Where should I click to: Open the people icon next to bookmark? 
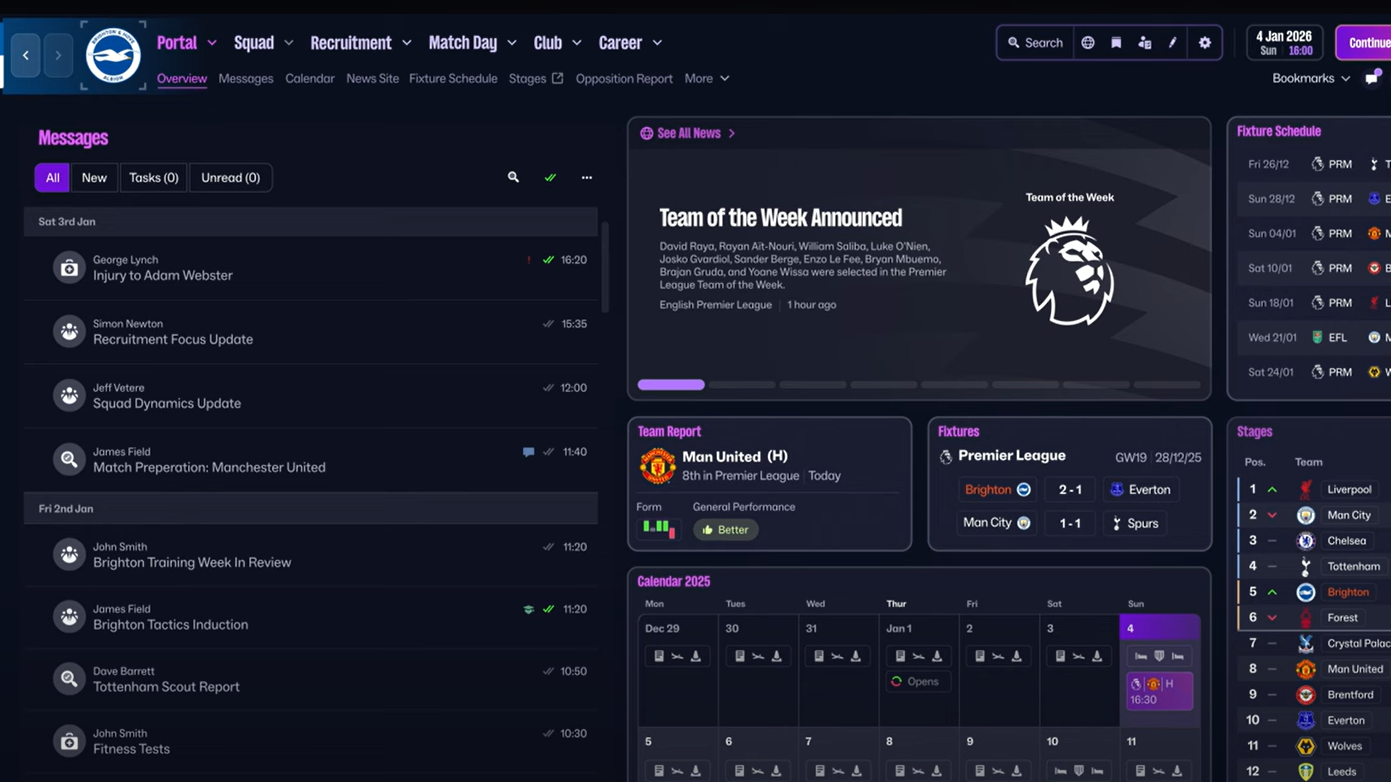click(x=1144, y=43)
